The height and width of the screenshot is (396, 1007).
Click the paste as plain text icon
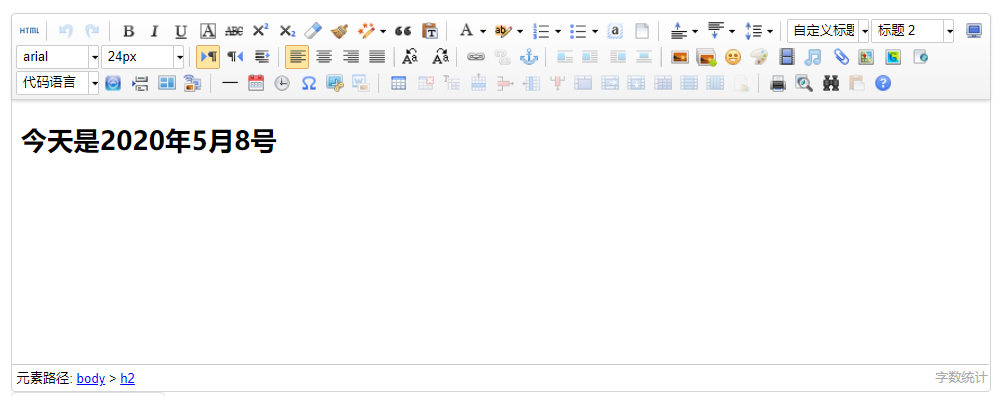coord(430,30)
